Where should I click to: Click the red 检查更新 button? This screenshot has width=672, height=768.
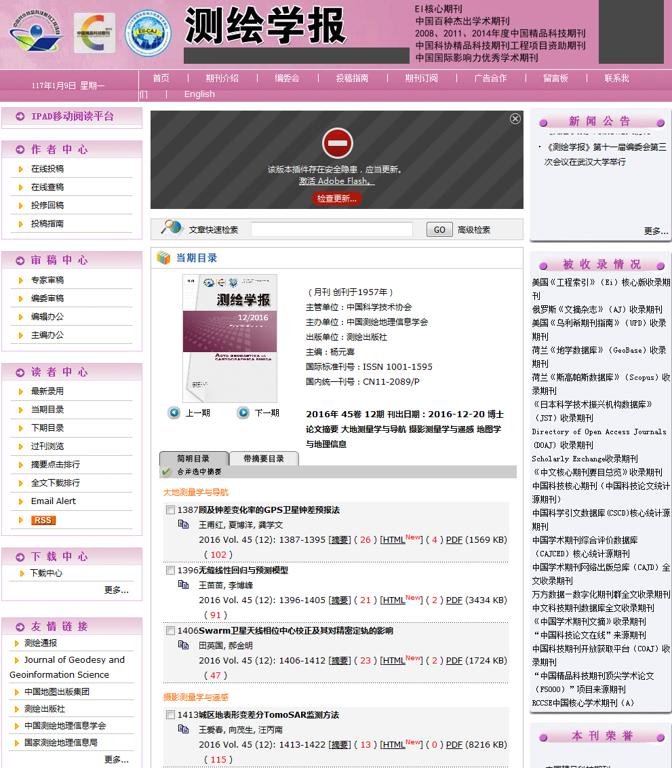tap(336, 198)
